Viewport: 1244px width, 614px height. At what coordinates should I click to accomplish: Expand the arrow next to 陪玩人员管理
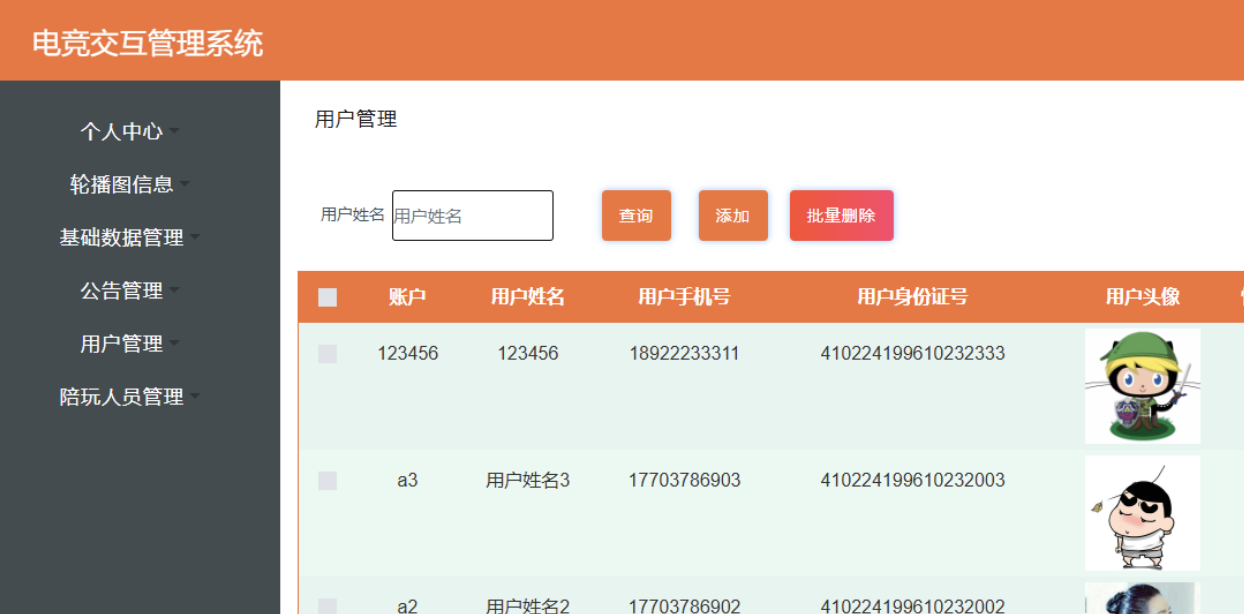195,396
